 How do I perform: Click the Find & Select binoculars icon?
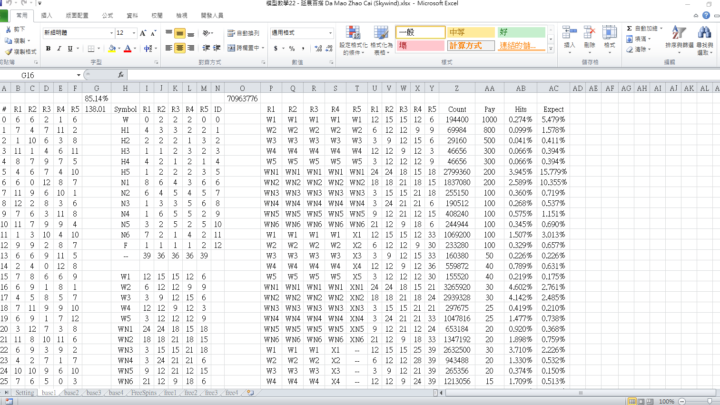point(705,35)
